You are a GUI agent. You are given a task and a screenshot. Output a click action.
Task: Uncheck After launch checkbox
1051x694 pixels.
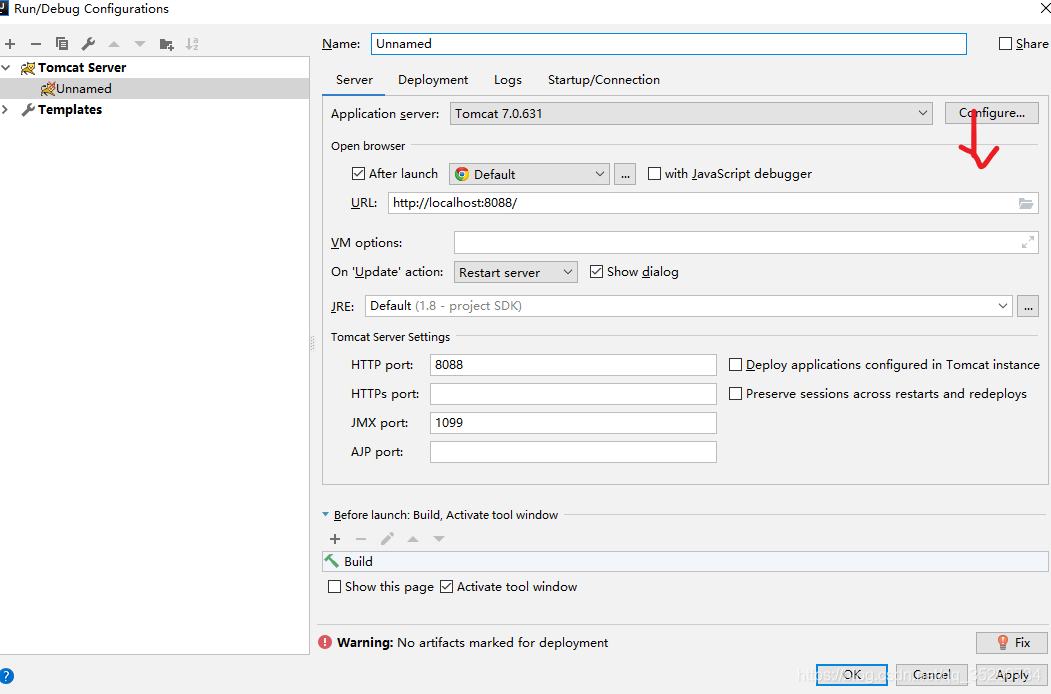tap(359, 174)
